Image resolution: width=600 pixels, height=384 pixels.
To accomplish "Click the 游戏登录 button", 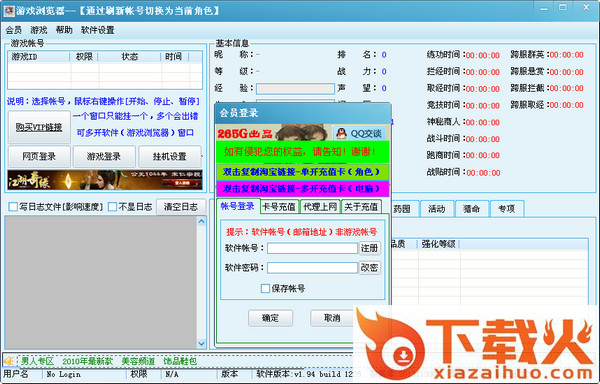I will (104, 156).
